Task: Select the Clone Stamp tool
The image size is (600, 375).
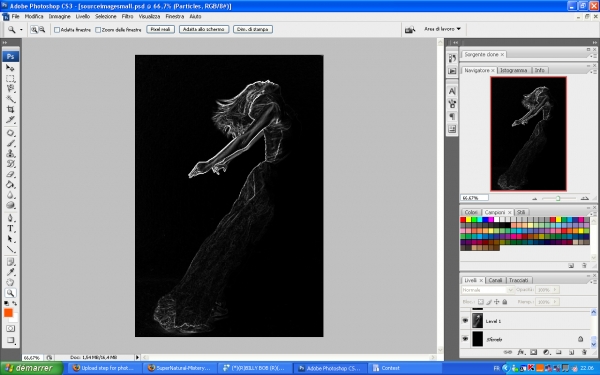Action: point(10,154)
